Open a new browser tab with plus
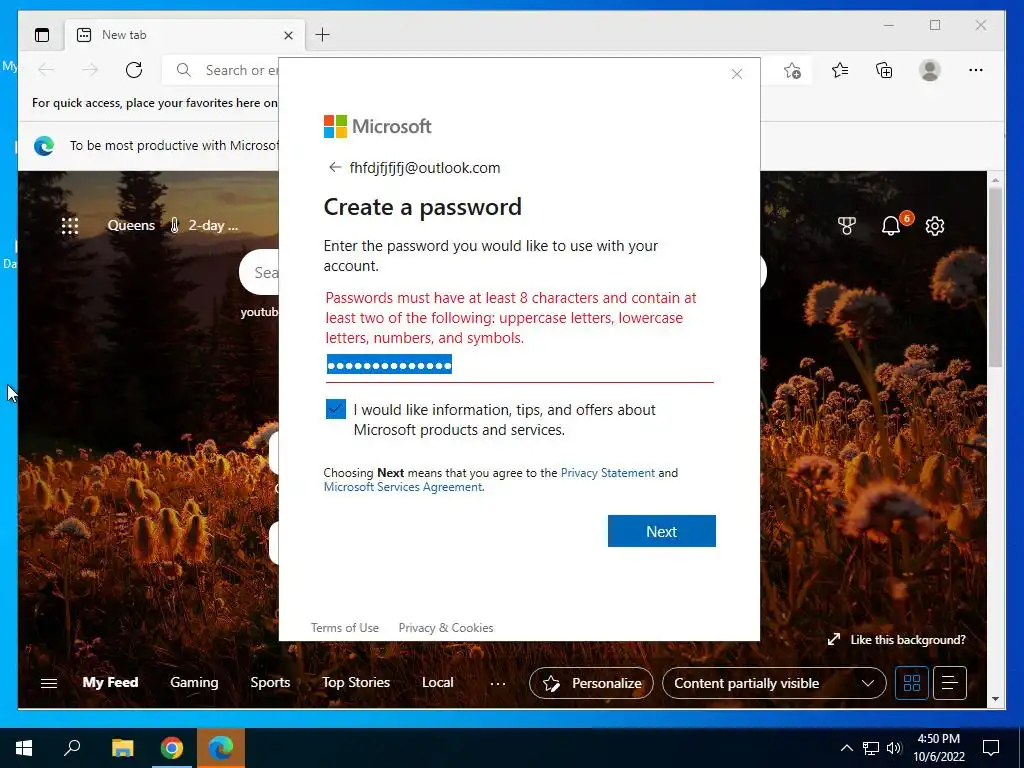Viewport: 1024px width, 768px height. tap(322, 35)
